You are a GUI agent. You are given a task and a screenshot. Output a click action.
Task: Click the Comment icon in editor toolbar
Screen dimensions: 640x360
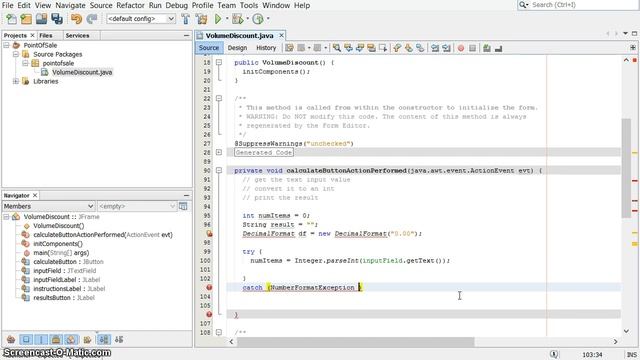pos(487,48)
